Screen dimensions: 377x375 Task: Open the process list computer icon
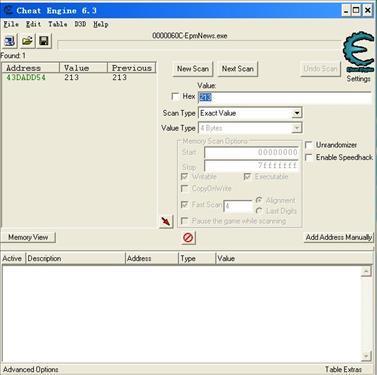click(9, 41)
